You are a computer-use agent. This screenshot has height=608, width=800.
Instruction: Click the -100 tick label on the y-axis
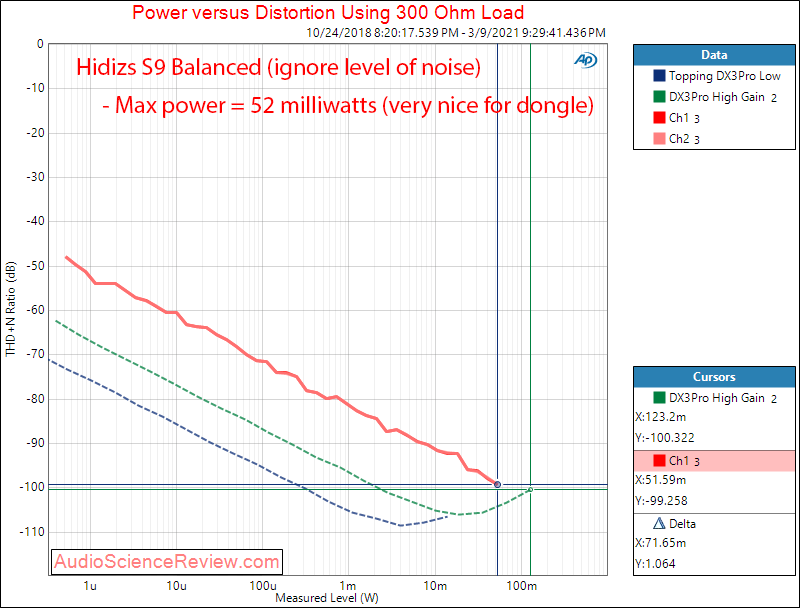tap(32, 487)
